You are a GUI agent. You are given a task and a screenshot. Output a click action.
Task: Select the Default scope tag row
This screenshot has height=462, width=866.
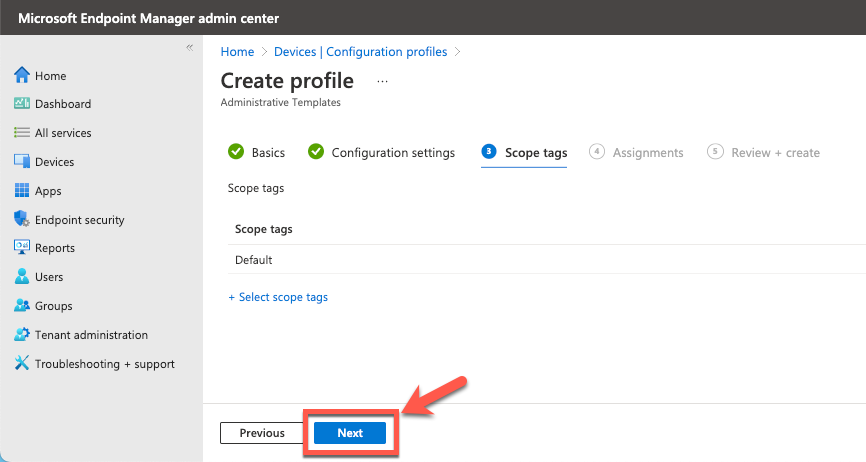click(x=547, y=259)
